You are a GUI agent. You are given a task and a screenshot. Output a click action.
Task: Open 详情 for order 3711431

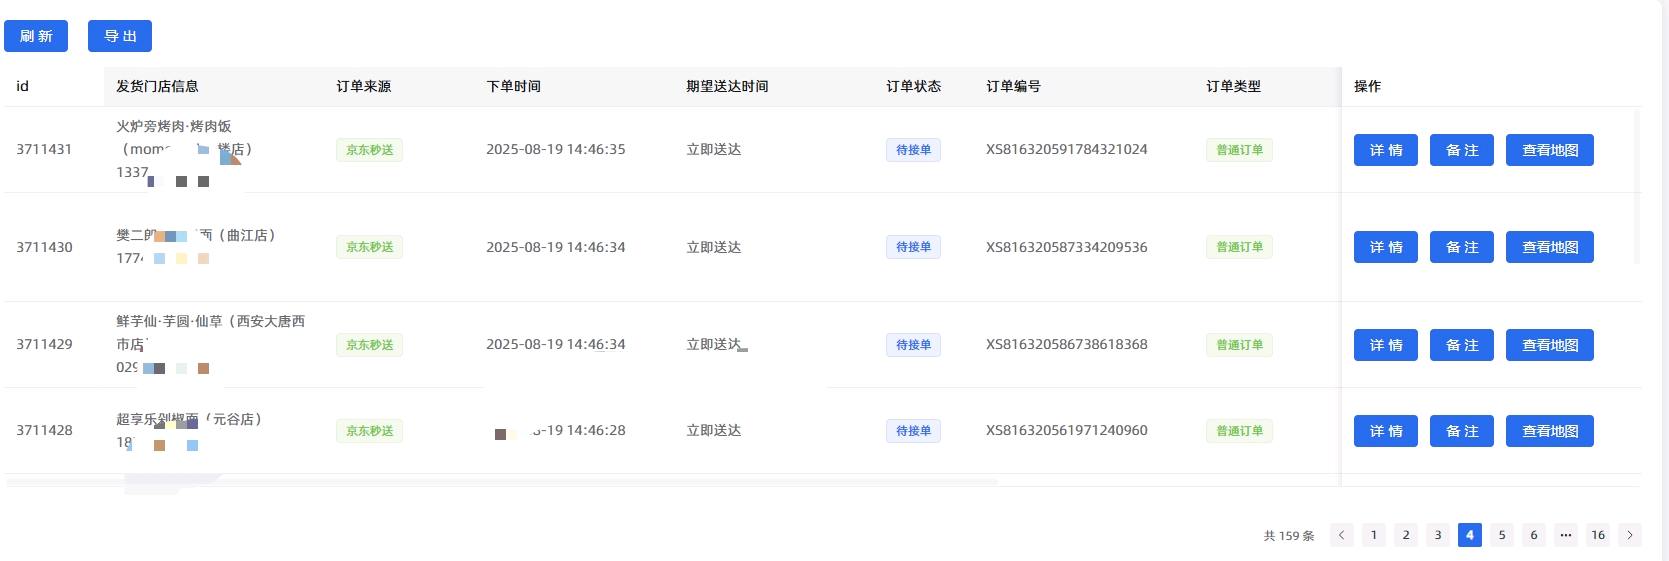[1386, 150]
